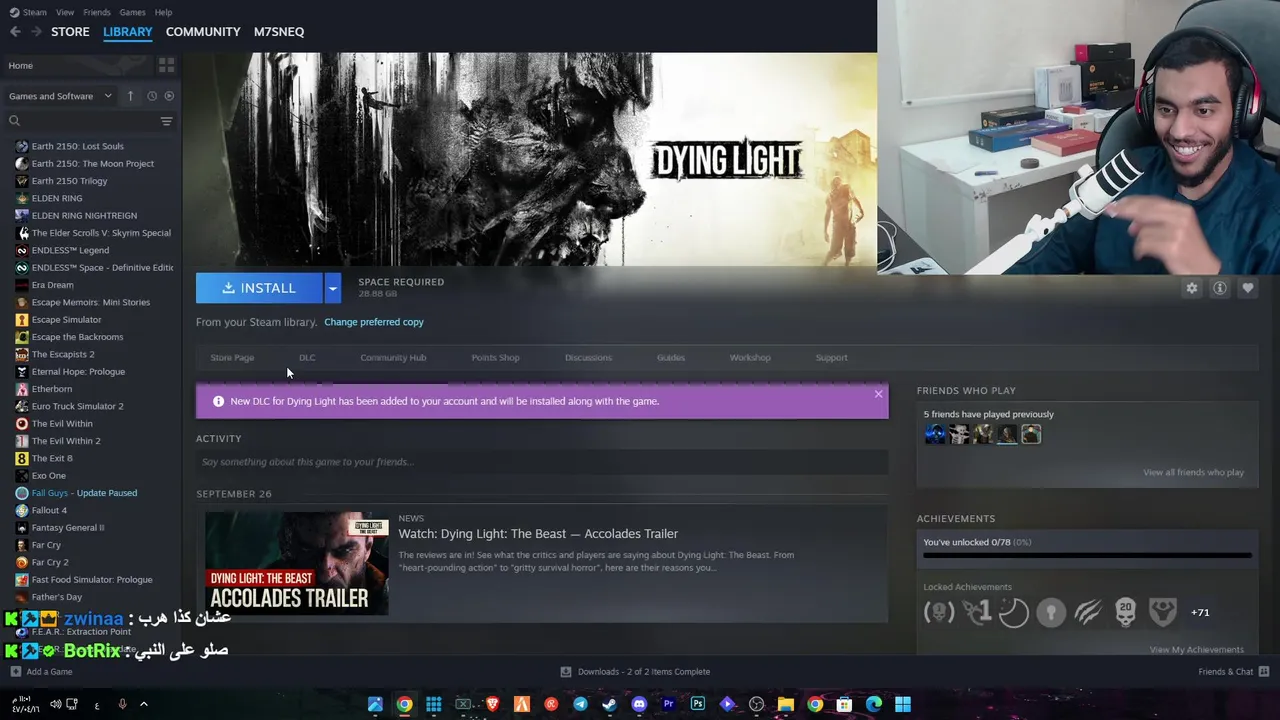Show the game info icon
The width and height of the screenshot is (1280, 720).
coord(1220,288)
